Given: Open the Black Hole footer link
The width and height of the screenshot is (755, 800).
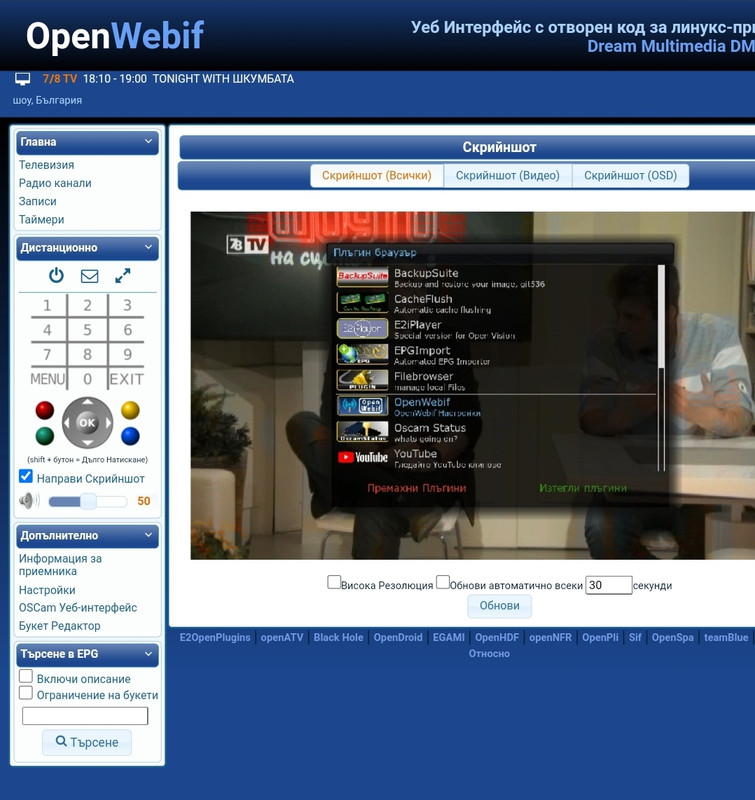Looking at the screenshot, I should 338,637.
